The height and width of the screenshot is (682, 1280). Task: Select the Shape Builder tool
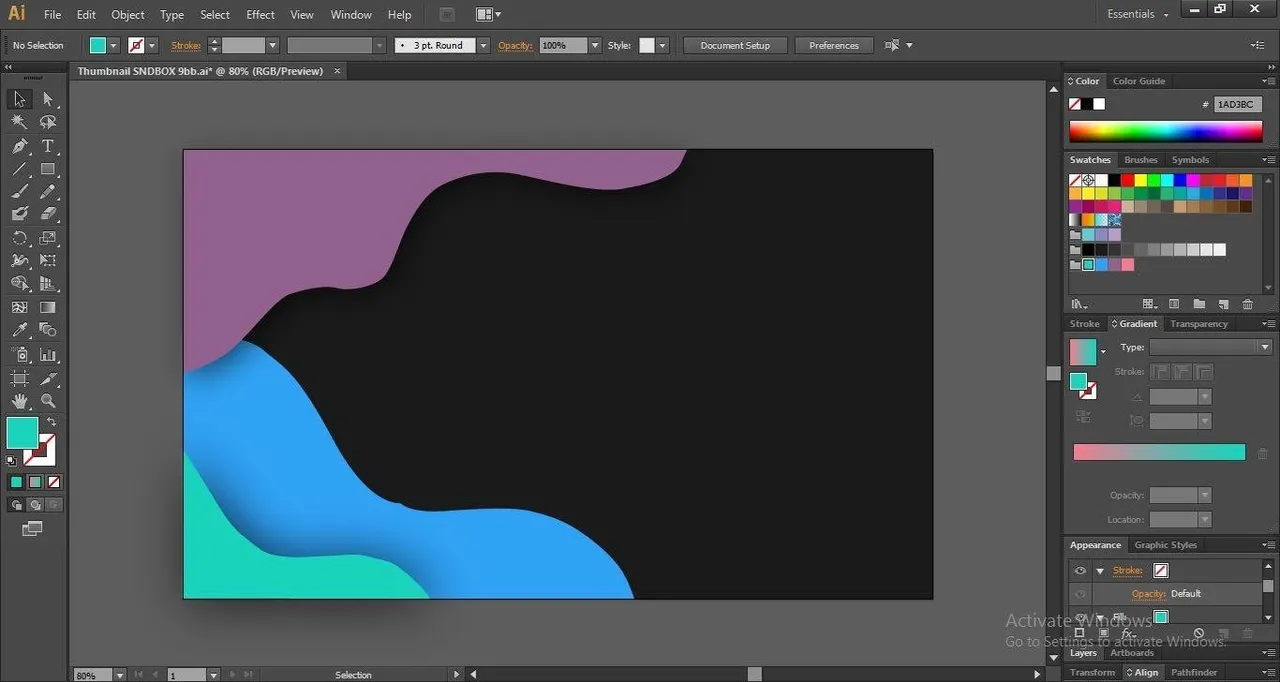click(x=19, y=284)
